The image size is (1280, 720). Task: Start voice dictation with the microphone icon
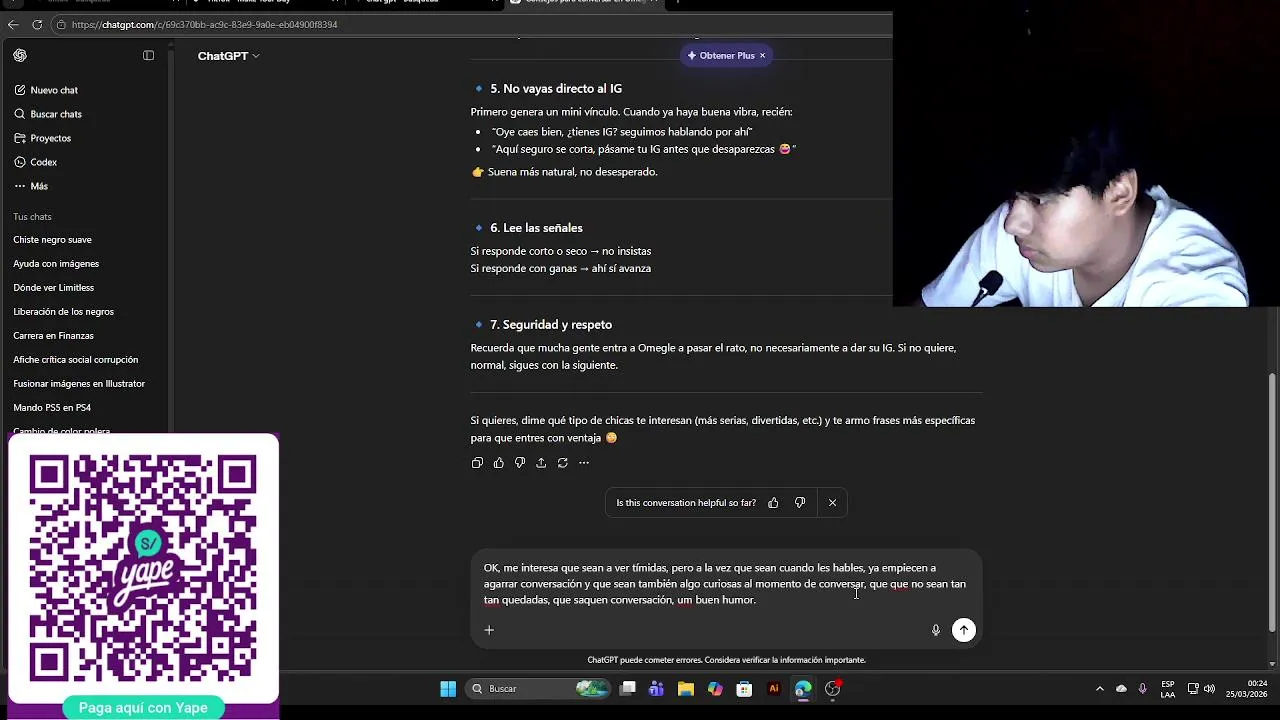(936, 630)
